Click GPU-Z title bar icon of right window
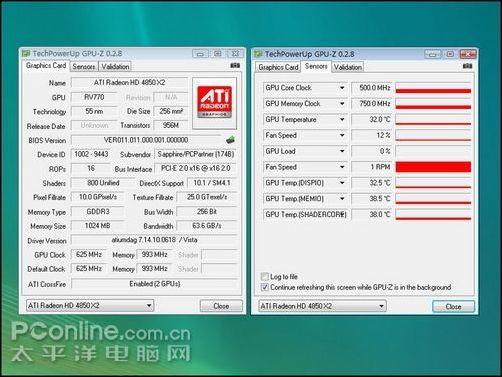Screen dimensions: 502x377 pos(258,54)
